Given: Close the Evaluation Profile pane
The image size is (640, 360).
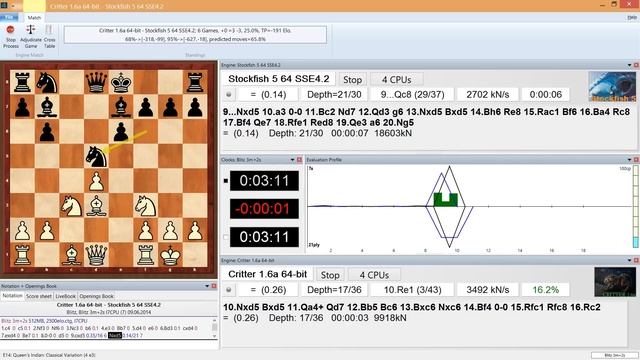Looking at the screenshot, I should click(636, 160).
